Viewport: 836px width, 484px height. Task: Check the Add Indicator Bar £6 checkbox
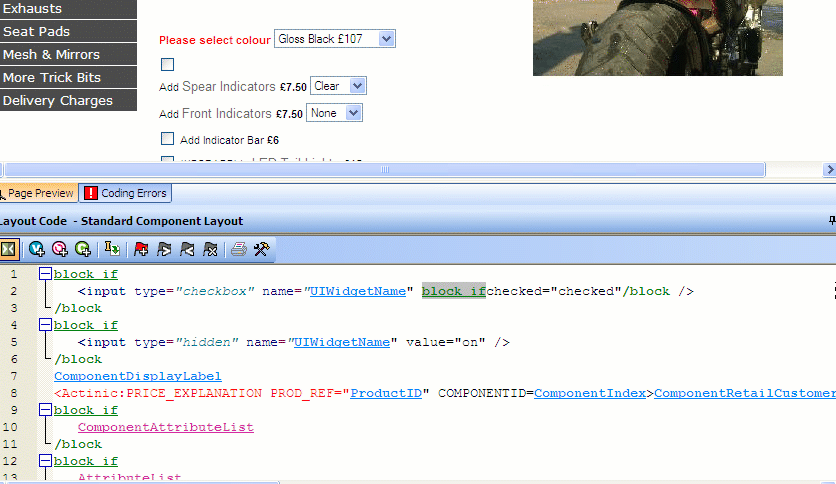coord(168,139)
